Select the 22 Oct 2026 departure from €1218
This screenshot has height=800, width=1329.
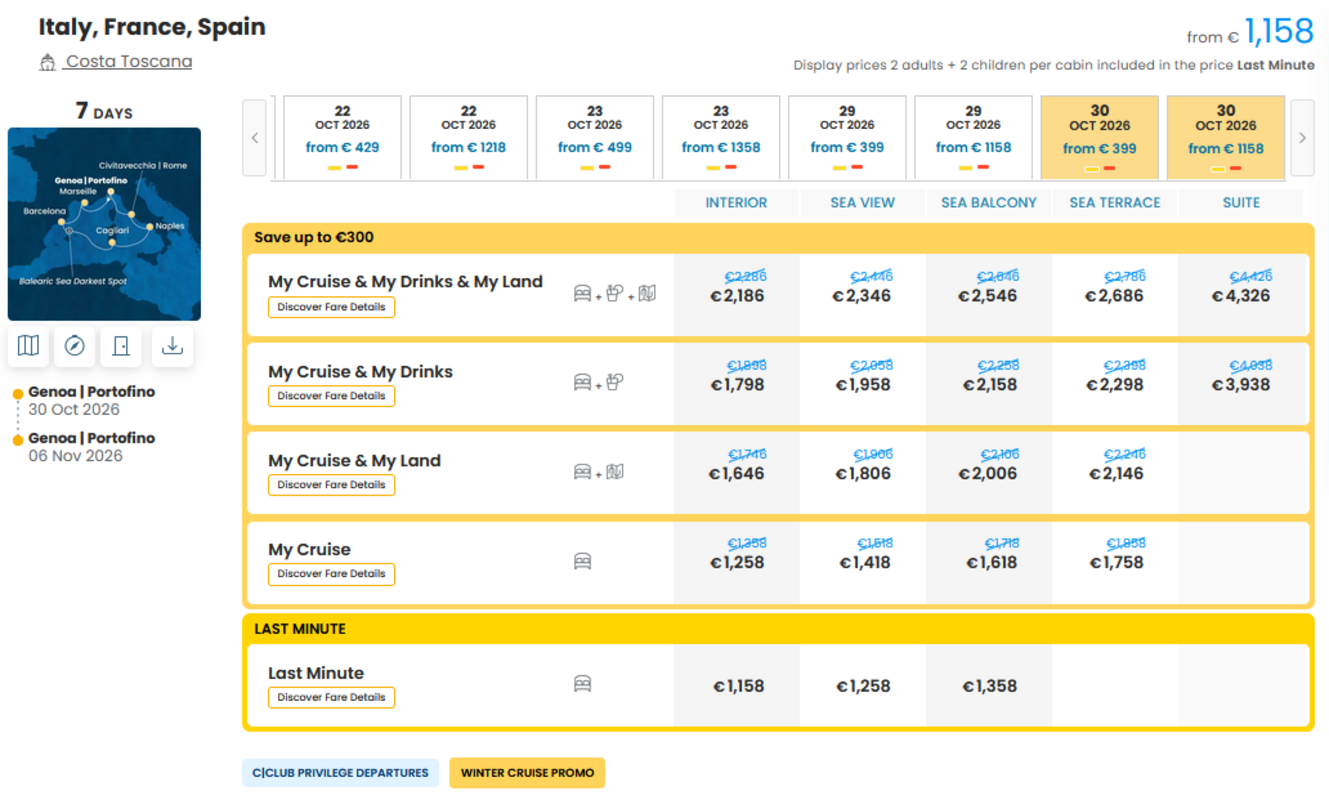click(x=469, y=138)
